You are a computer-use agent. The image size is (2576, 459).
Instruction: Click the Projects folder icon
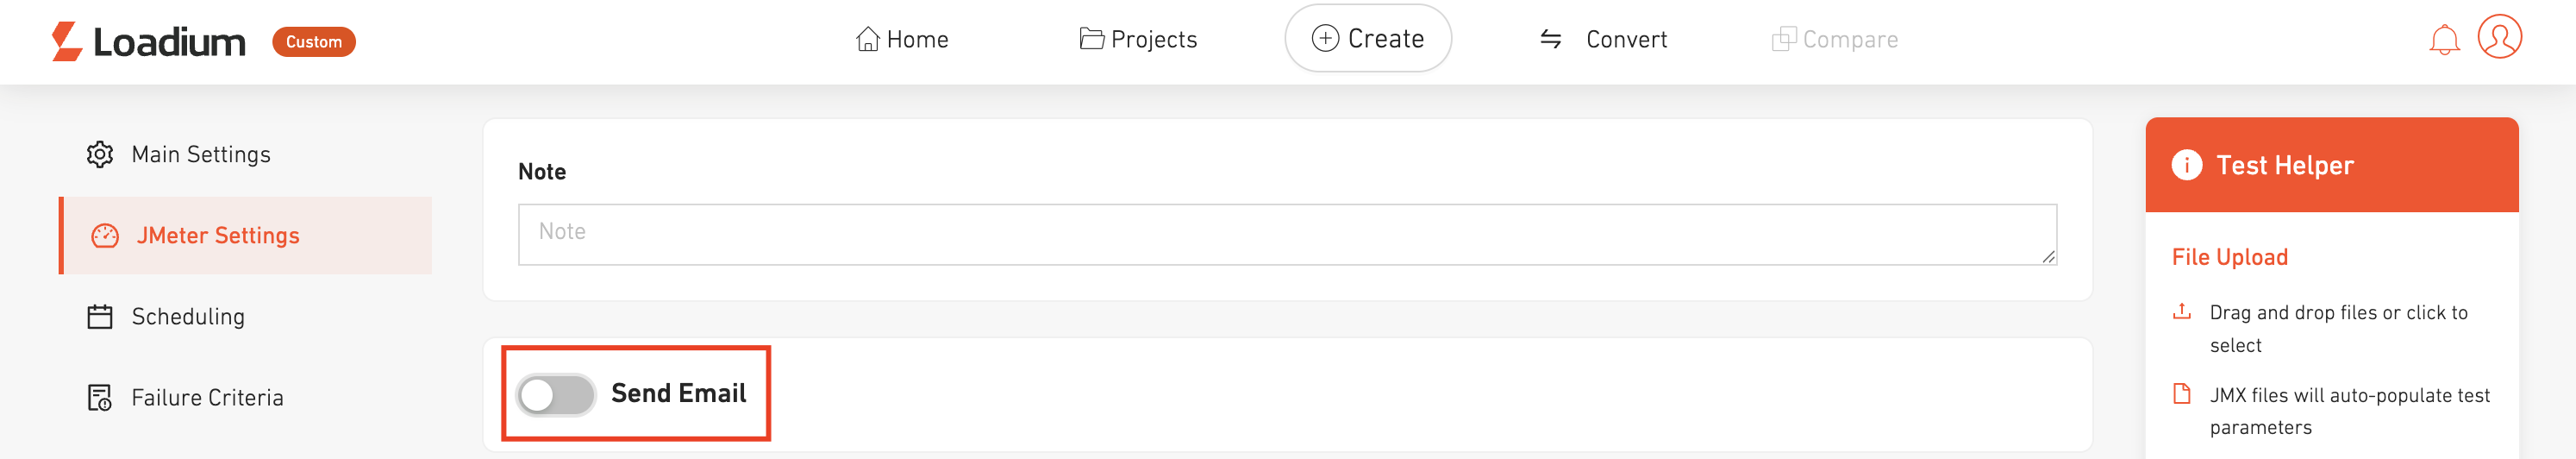pyautogui.click(x=1091, y=39)
